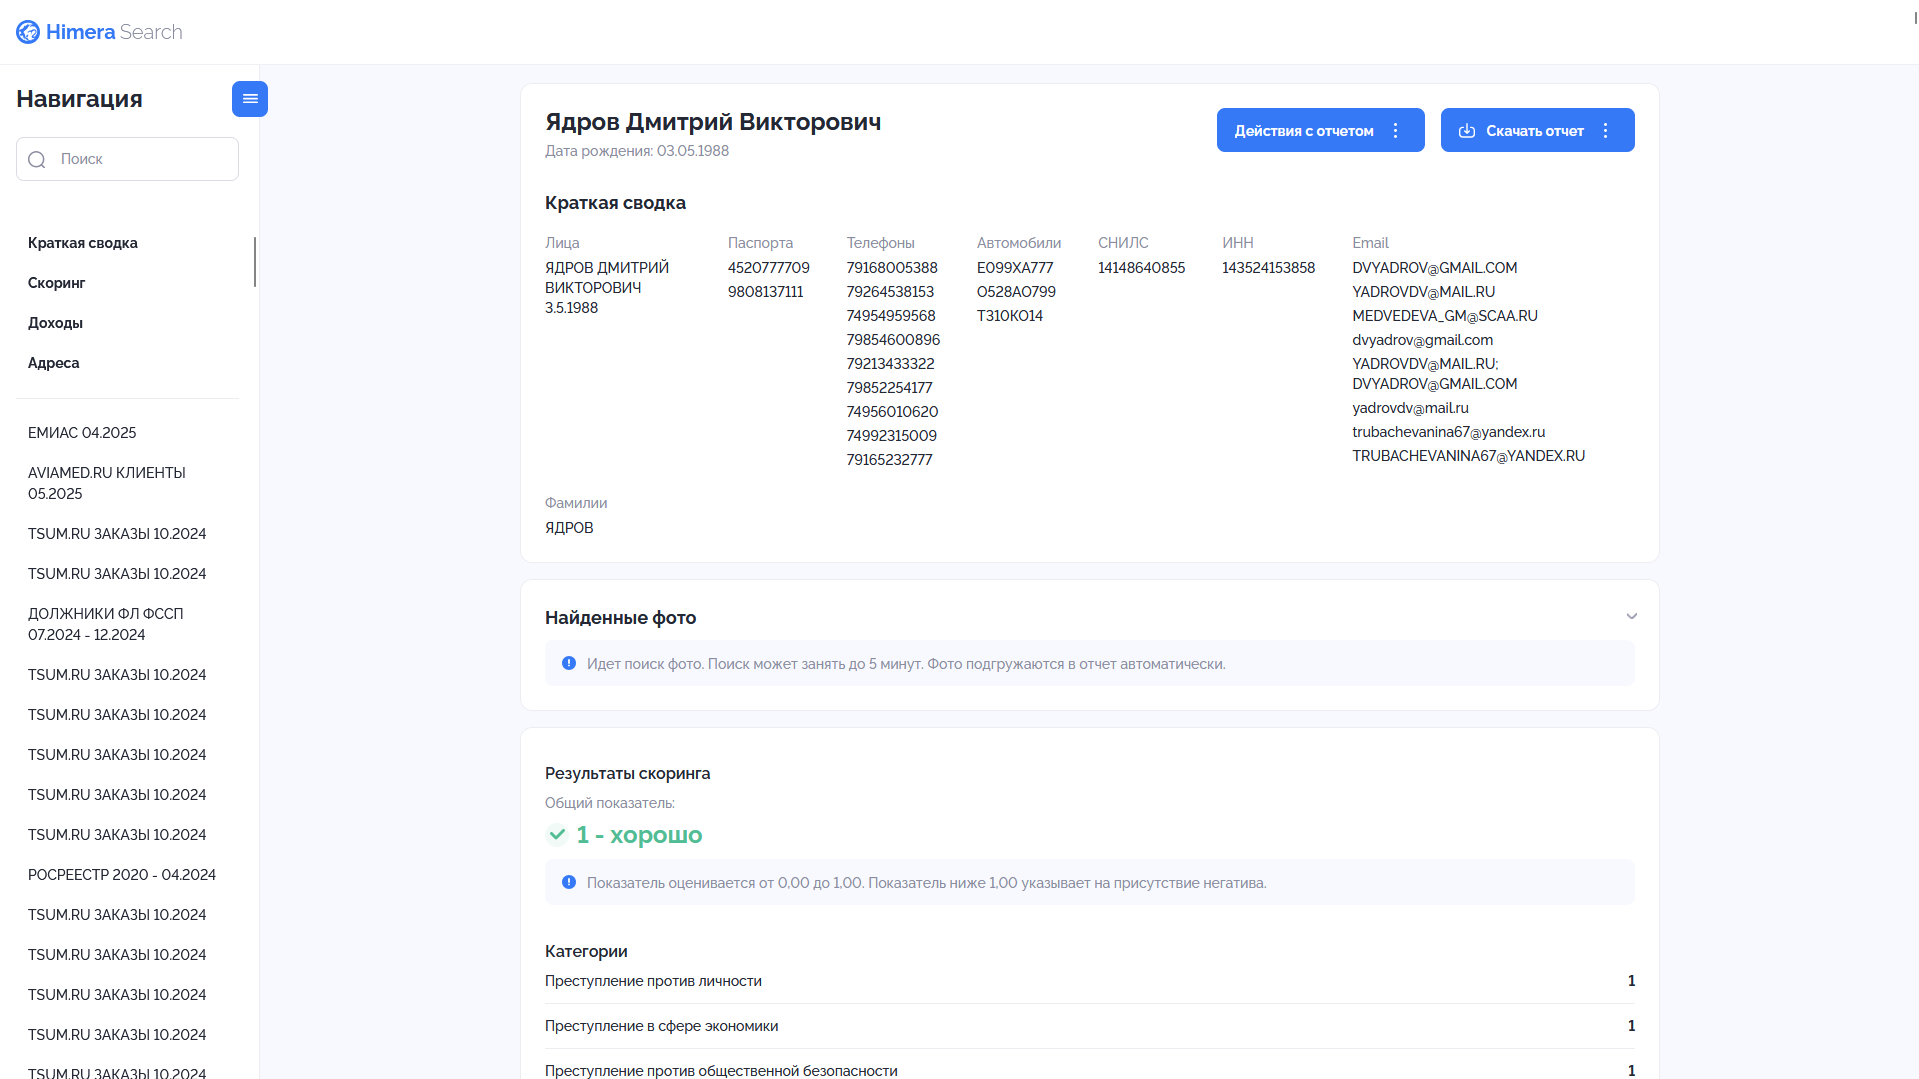
Task: Click email MEDVEDEVA_GM@SCAA.RU
Action: click(1445, 316)
